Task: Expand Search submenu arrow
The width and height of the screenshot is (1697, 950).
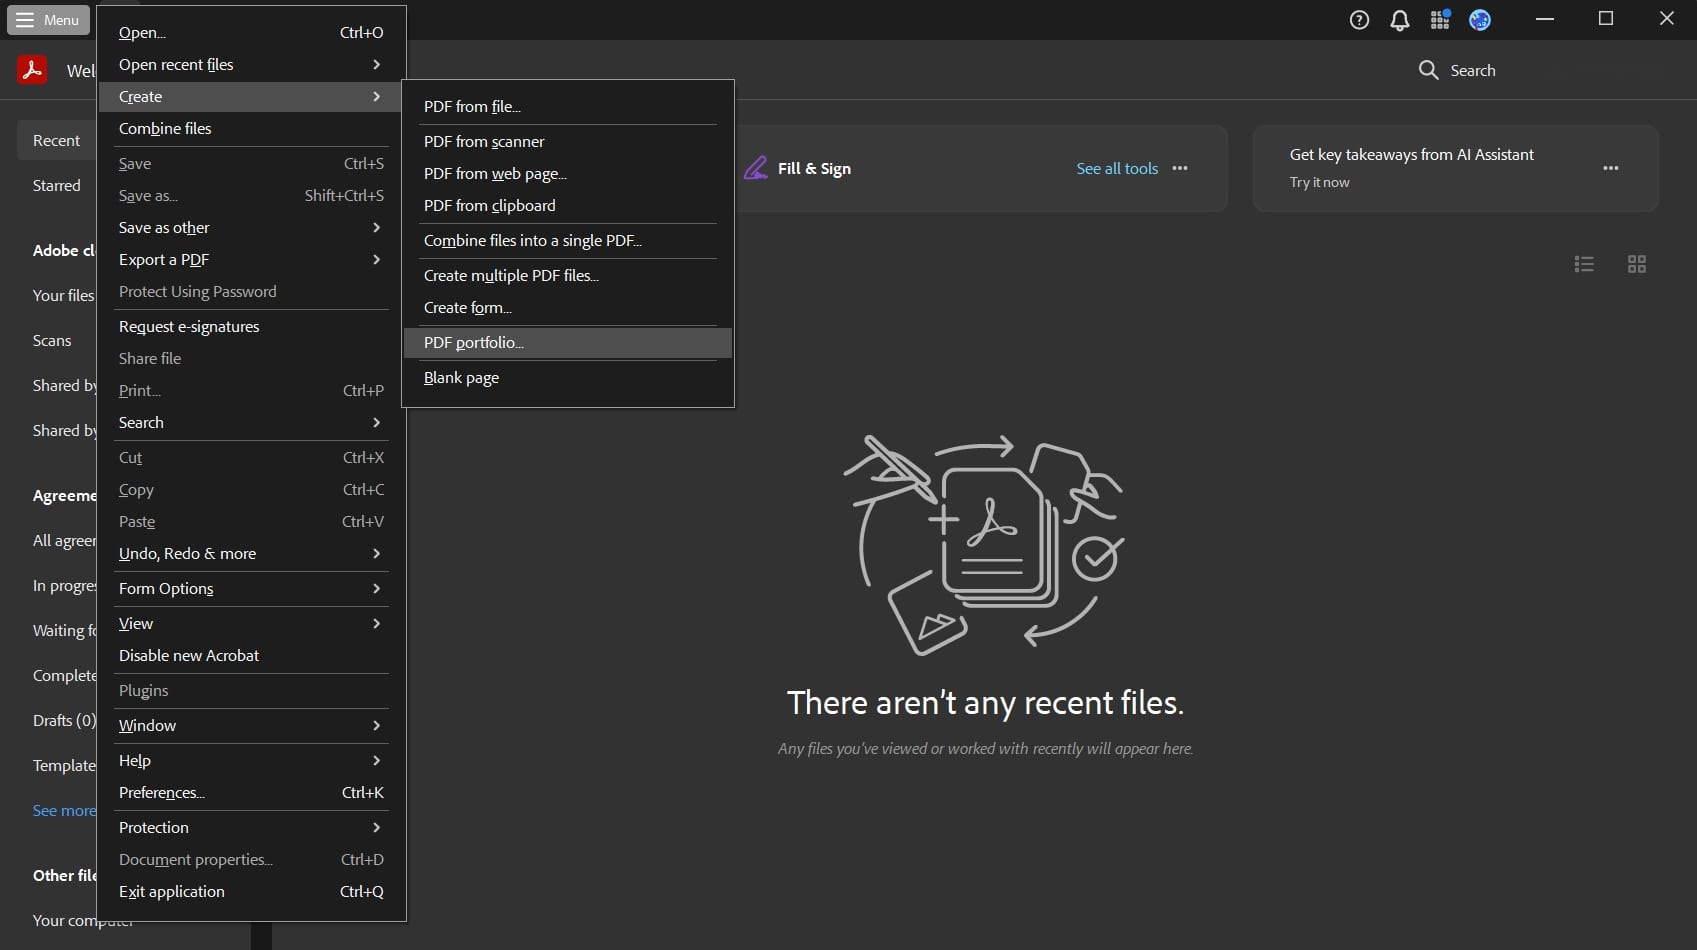Action: [376, 422]
